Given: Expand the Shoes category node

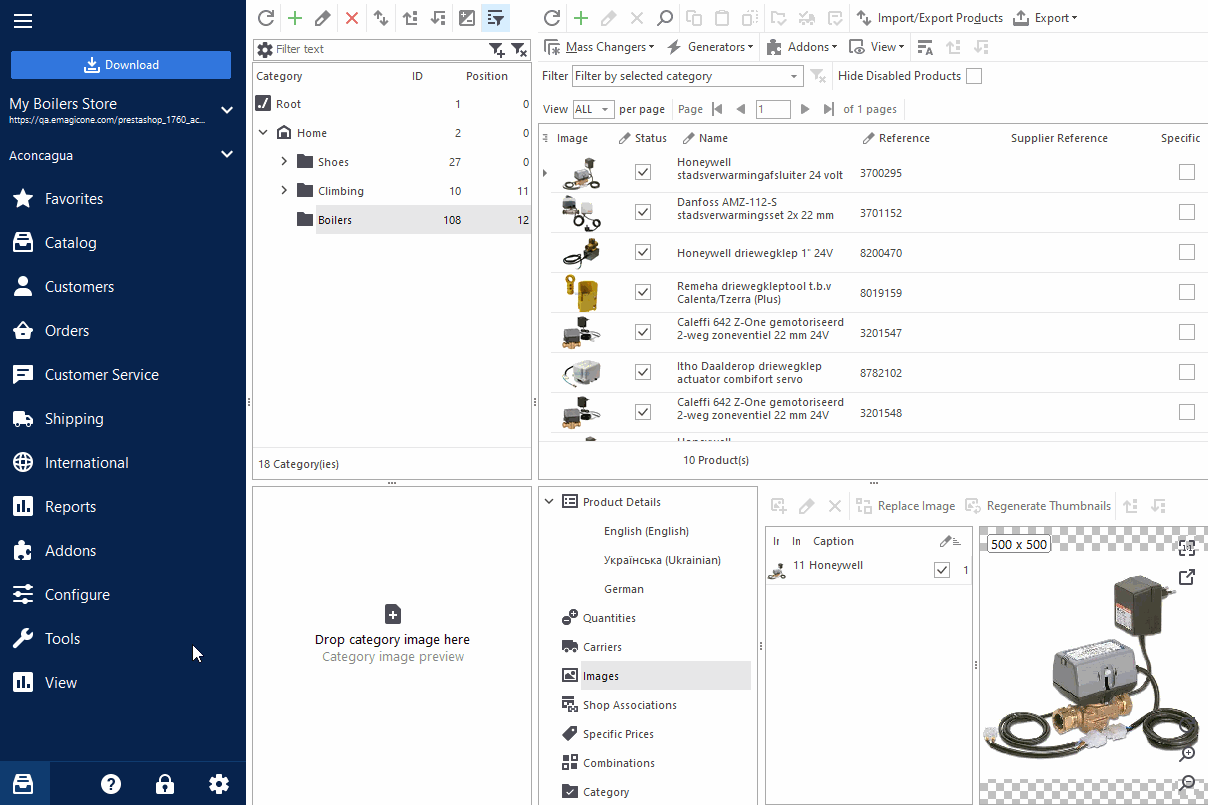Looking at the screenshot, I should point(284,161).
